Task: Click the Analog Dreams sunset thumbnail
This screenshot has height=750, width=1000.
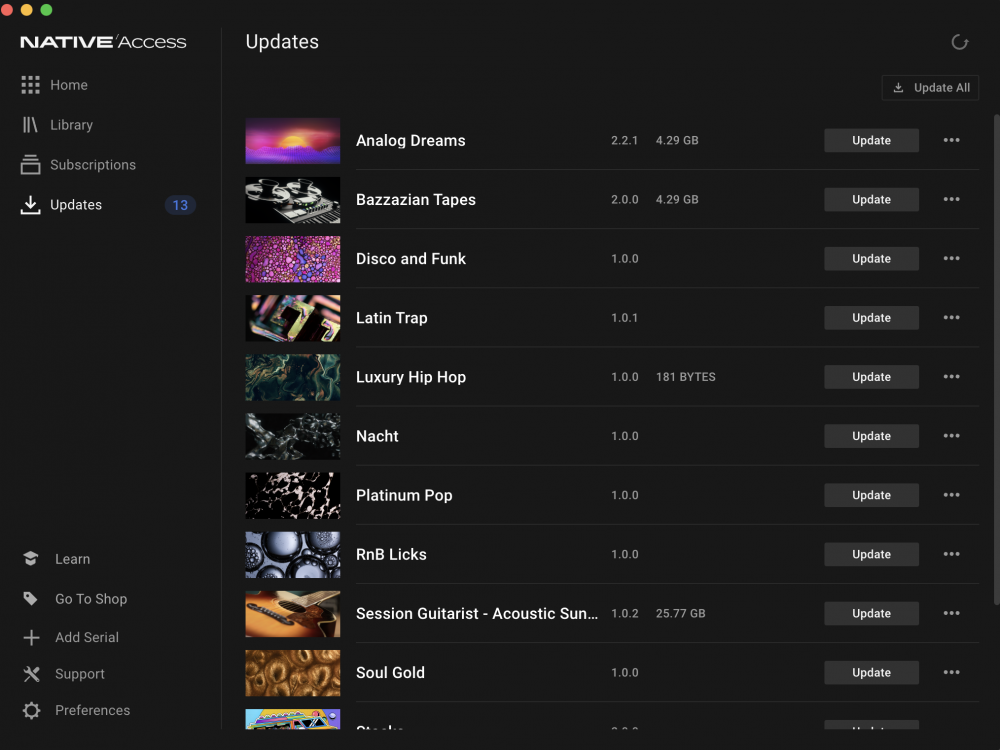Action: coord(293,140)
